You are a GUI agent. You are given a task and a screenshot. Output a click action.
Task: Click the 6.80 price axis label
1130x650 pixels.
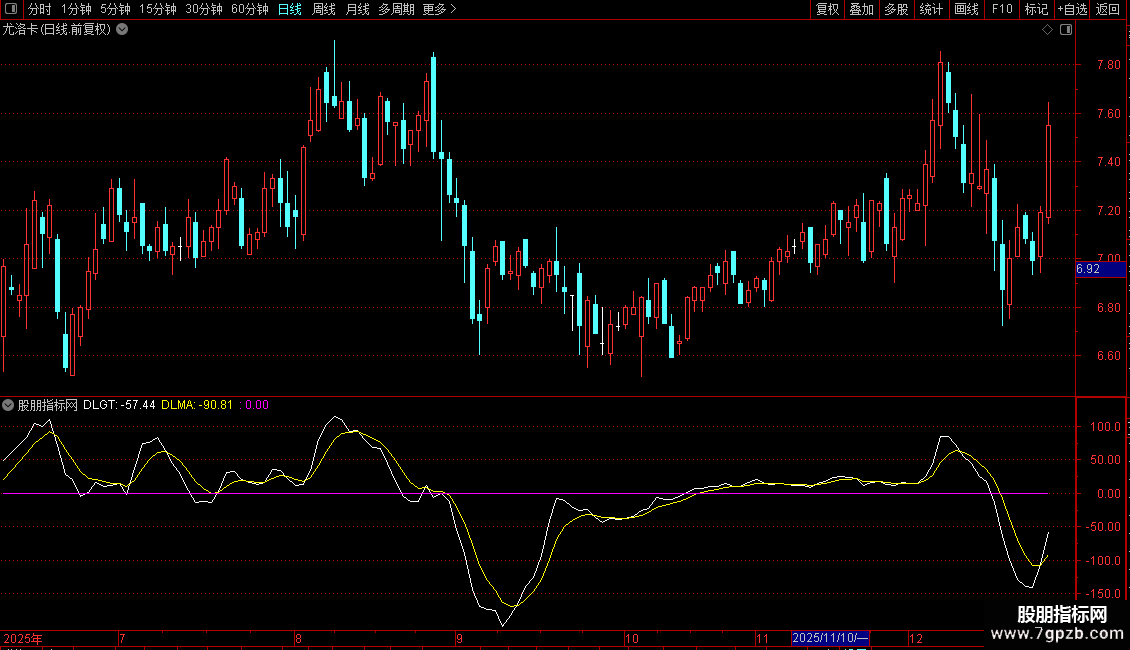(x=1108, y=308)
